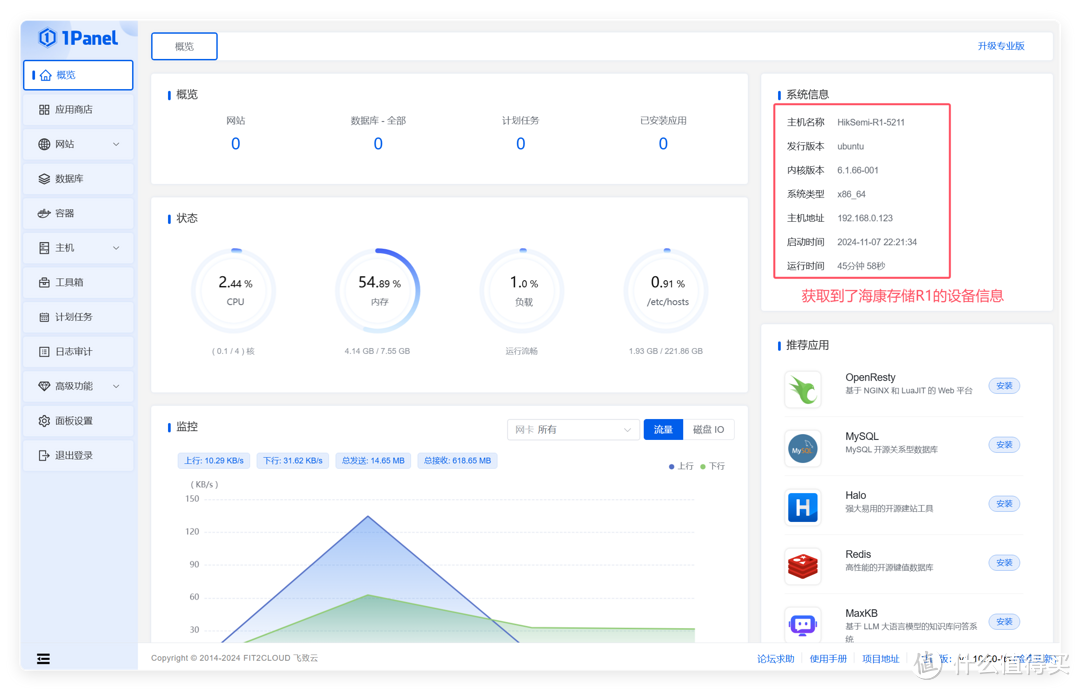This screenshot has height=690, width=1080.
Task: Select the 概览 tab at top
Action: [x=184, y=46]
